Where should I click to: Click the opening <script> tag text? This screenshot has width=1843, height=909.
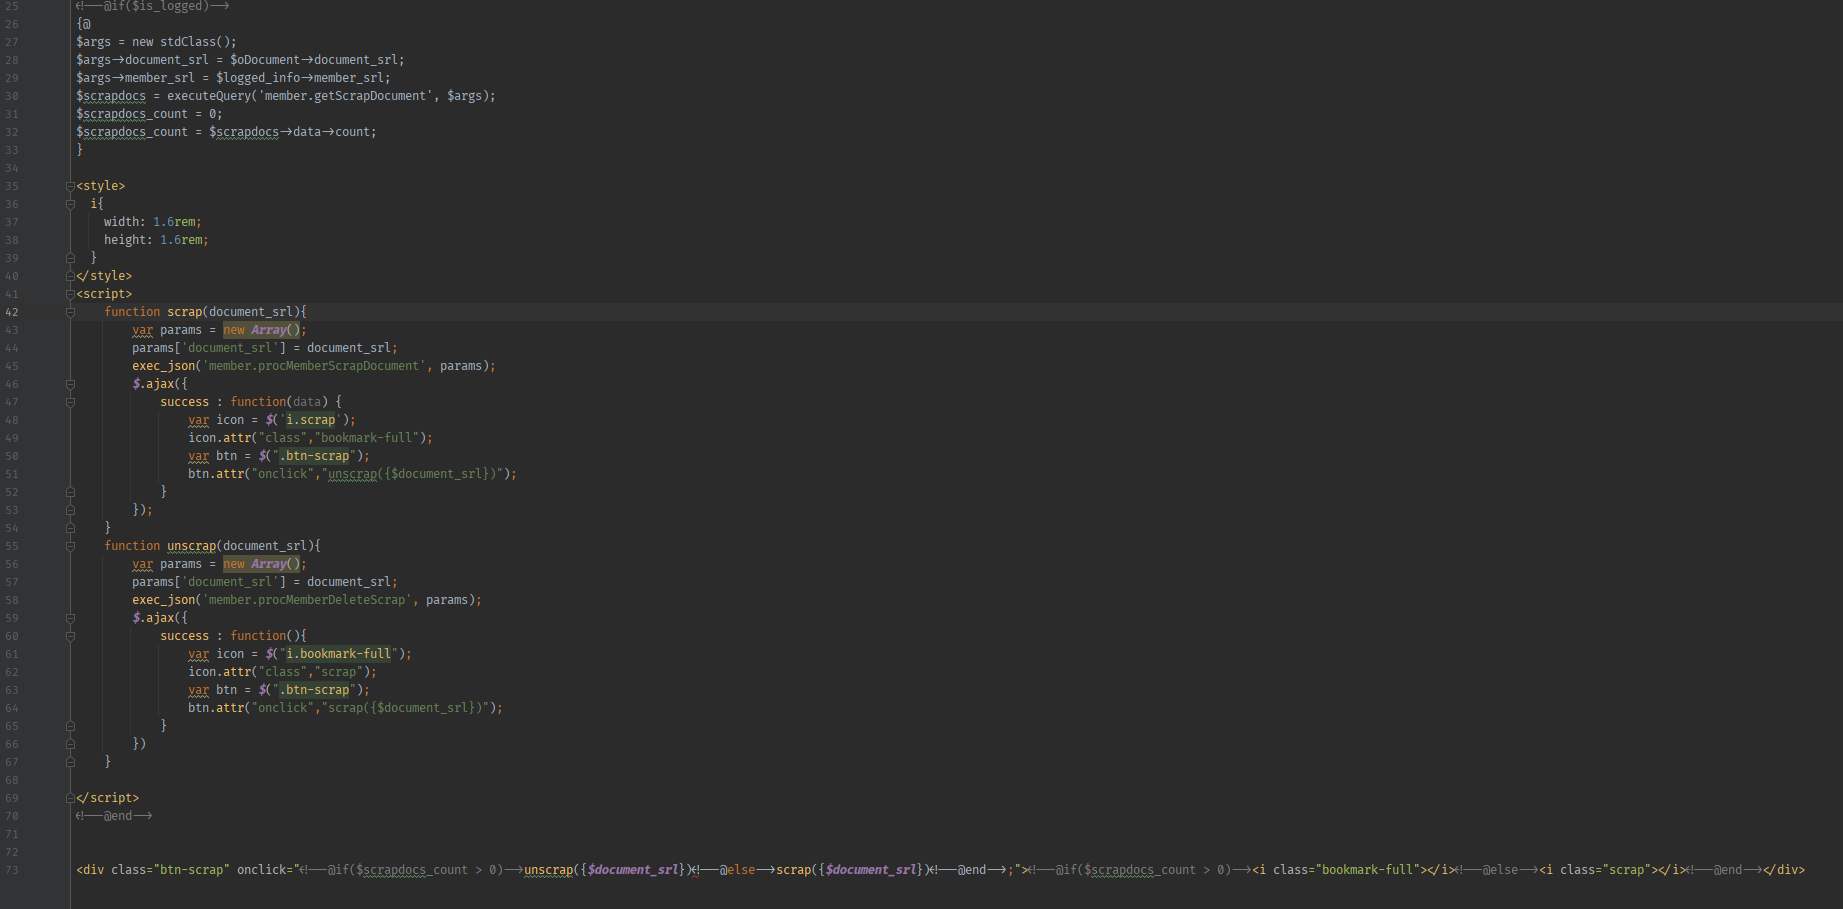click(x=104, y=294)
